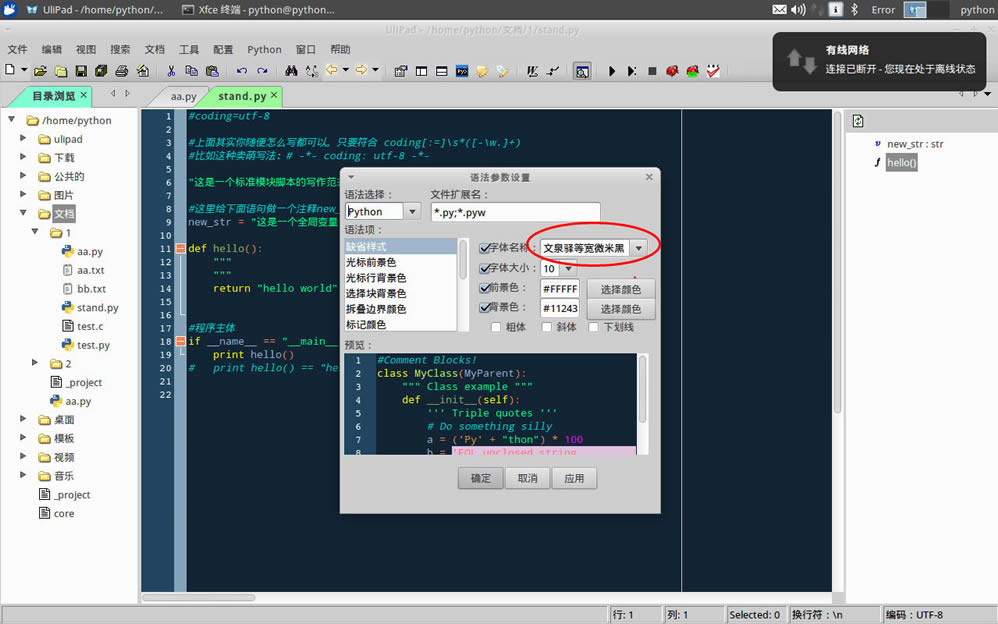
Task: Uncheck the 字体大小 font size checkbox
Action: coord(485,268)
